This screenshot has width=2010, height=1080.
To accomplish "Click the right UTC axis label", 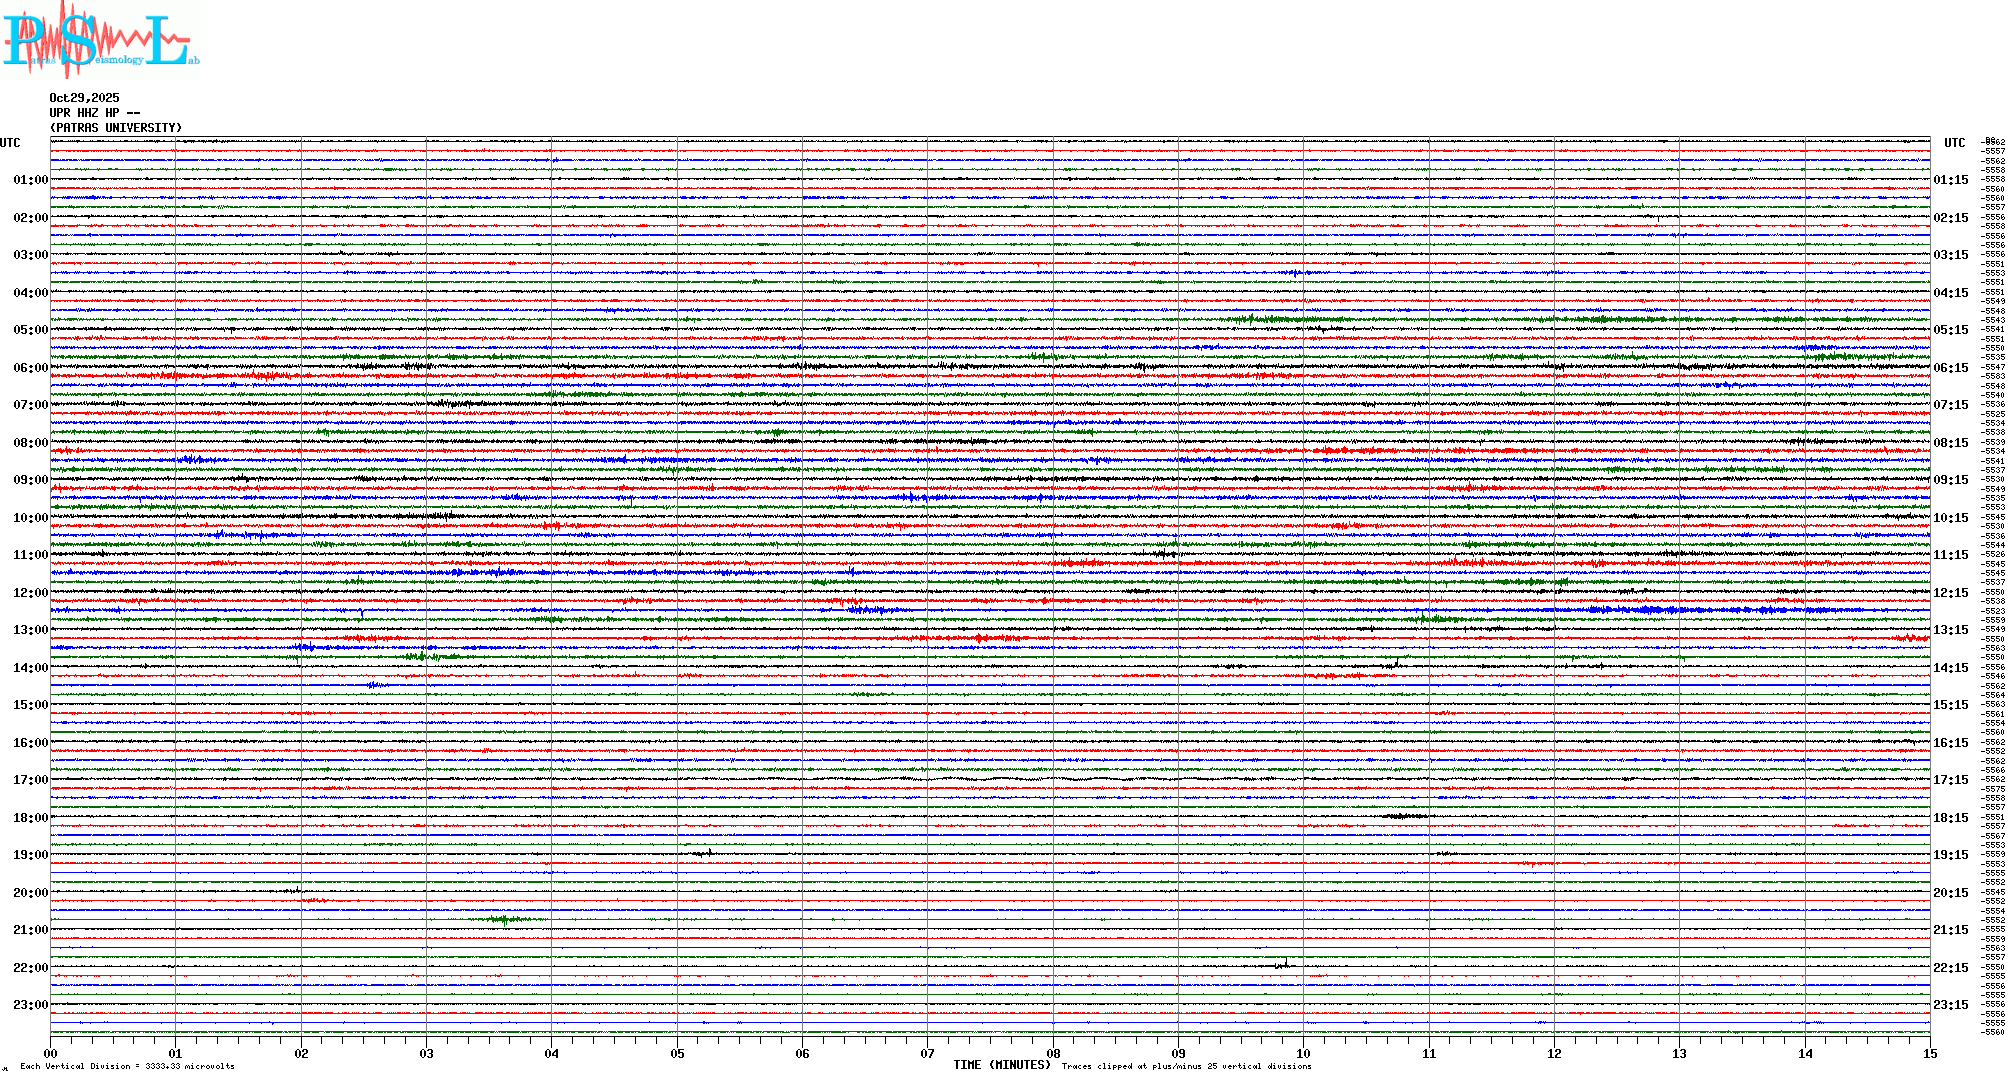I will point(1954,143).
